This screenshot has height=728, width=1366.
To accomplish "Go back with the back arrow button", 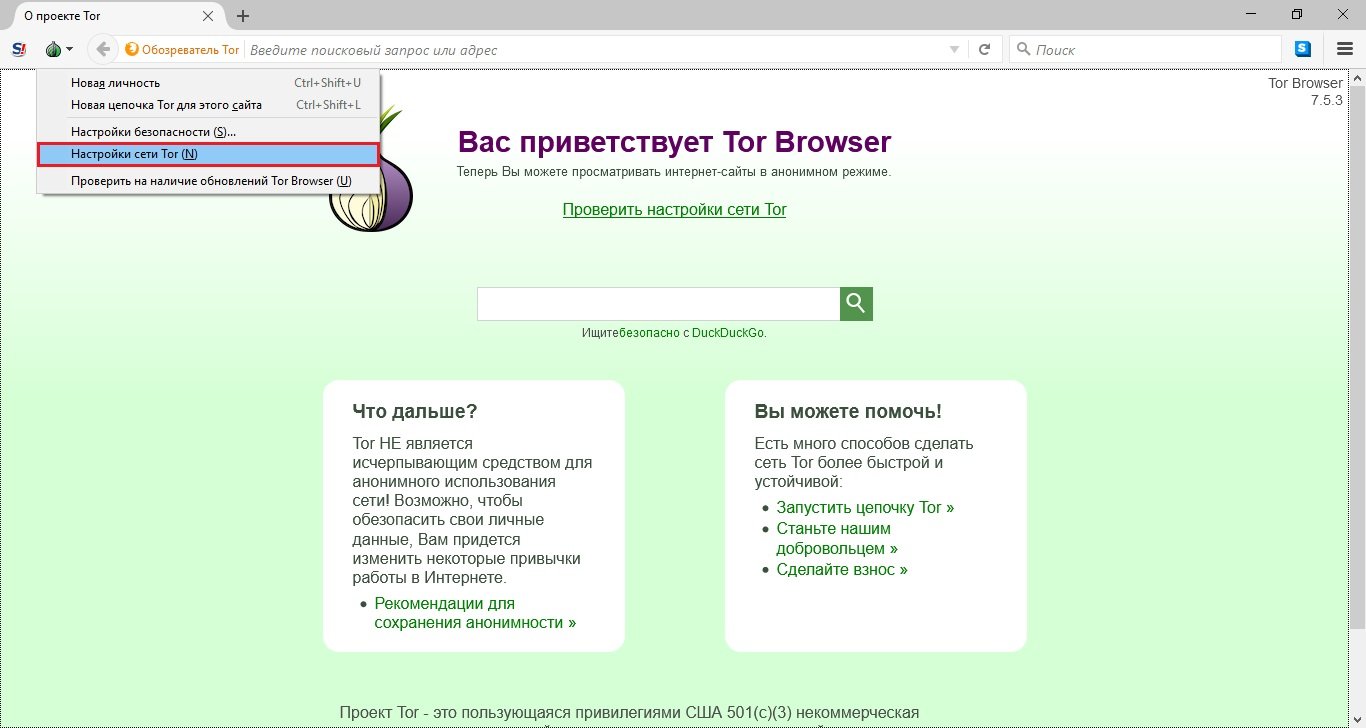I will (103, 49).
